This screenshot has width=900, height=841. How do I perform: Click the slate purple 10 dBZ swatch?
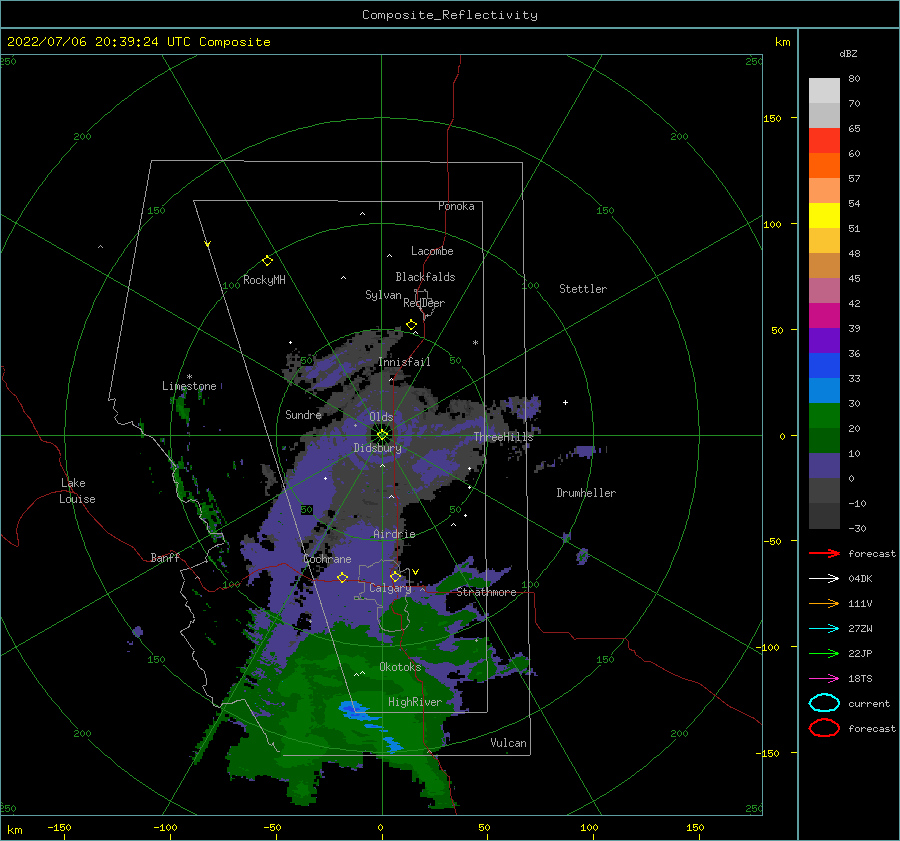point(824,466)
